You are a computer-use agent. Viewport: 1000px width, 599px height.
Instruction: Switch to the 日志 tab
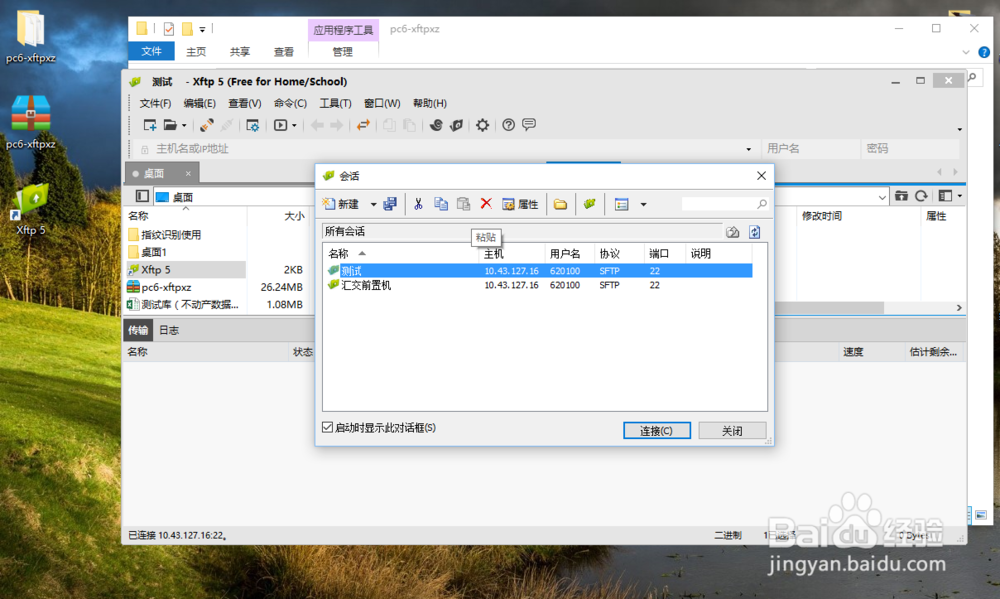click(x=169, y=330)
